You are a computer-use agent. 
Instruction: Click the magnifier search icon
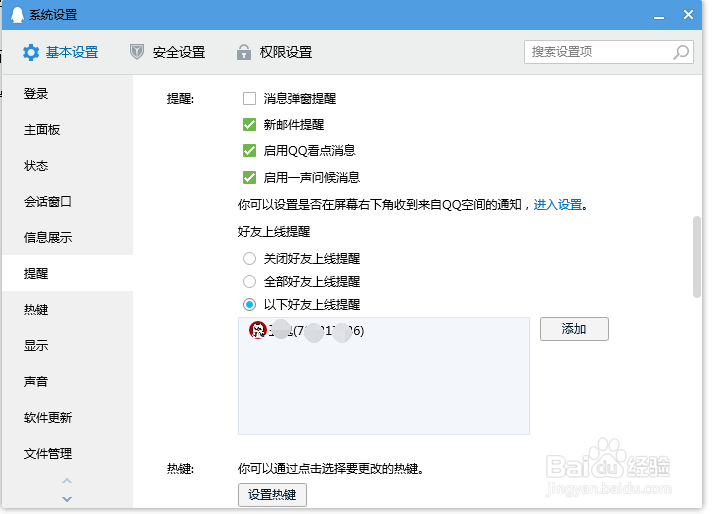pos(681,52)
